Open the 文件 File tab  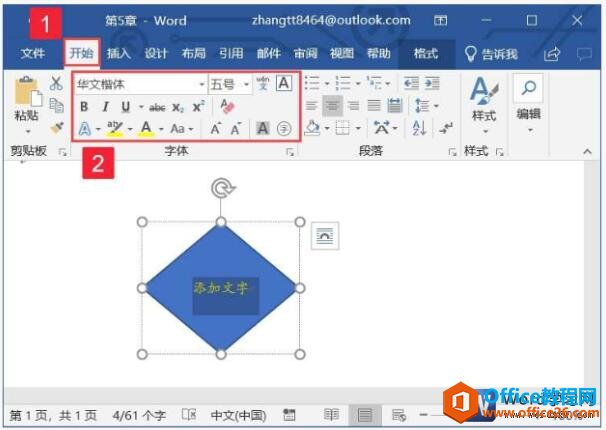33,53
